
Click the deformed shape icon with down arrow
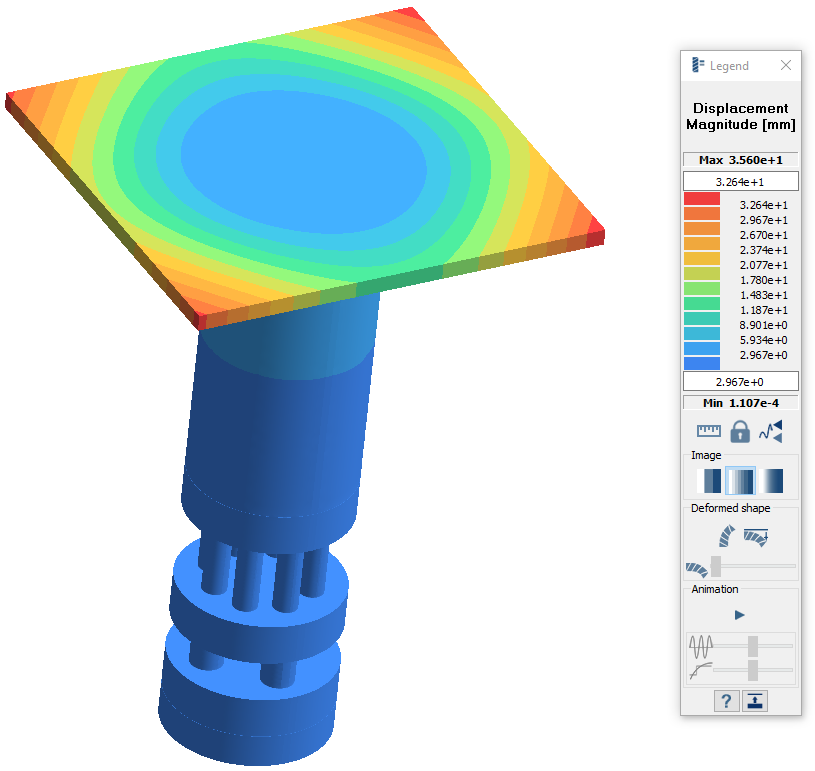757,537
